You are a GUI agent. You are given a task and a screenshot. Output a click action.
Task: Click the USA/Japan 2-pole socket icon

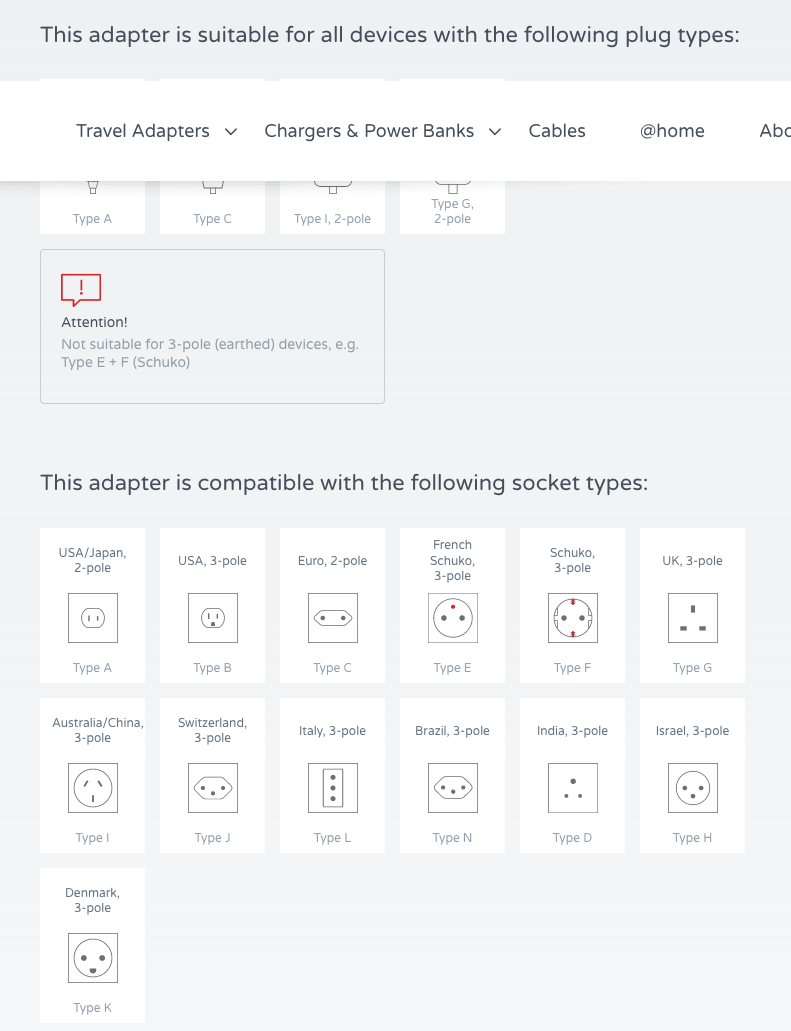point(93,618)
